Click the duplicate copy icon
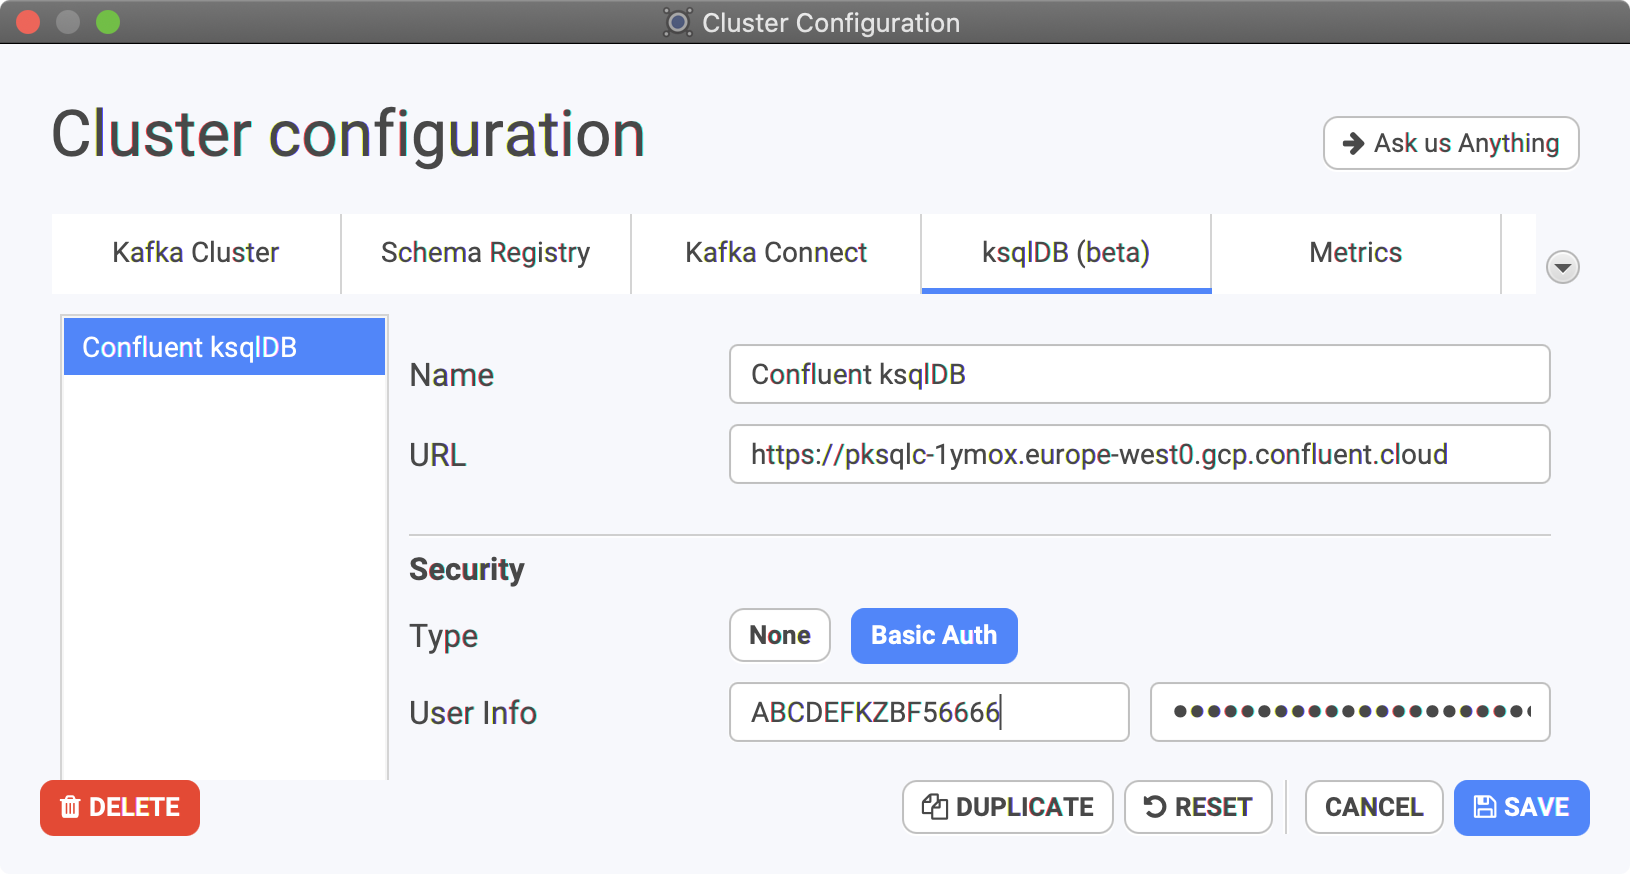This screenshot has width=1630, height=874. (935, 807)
